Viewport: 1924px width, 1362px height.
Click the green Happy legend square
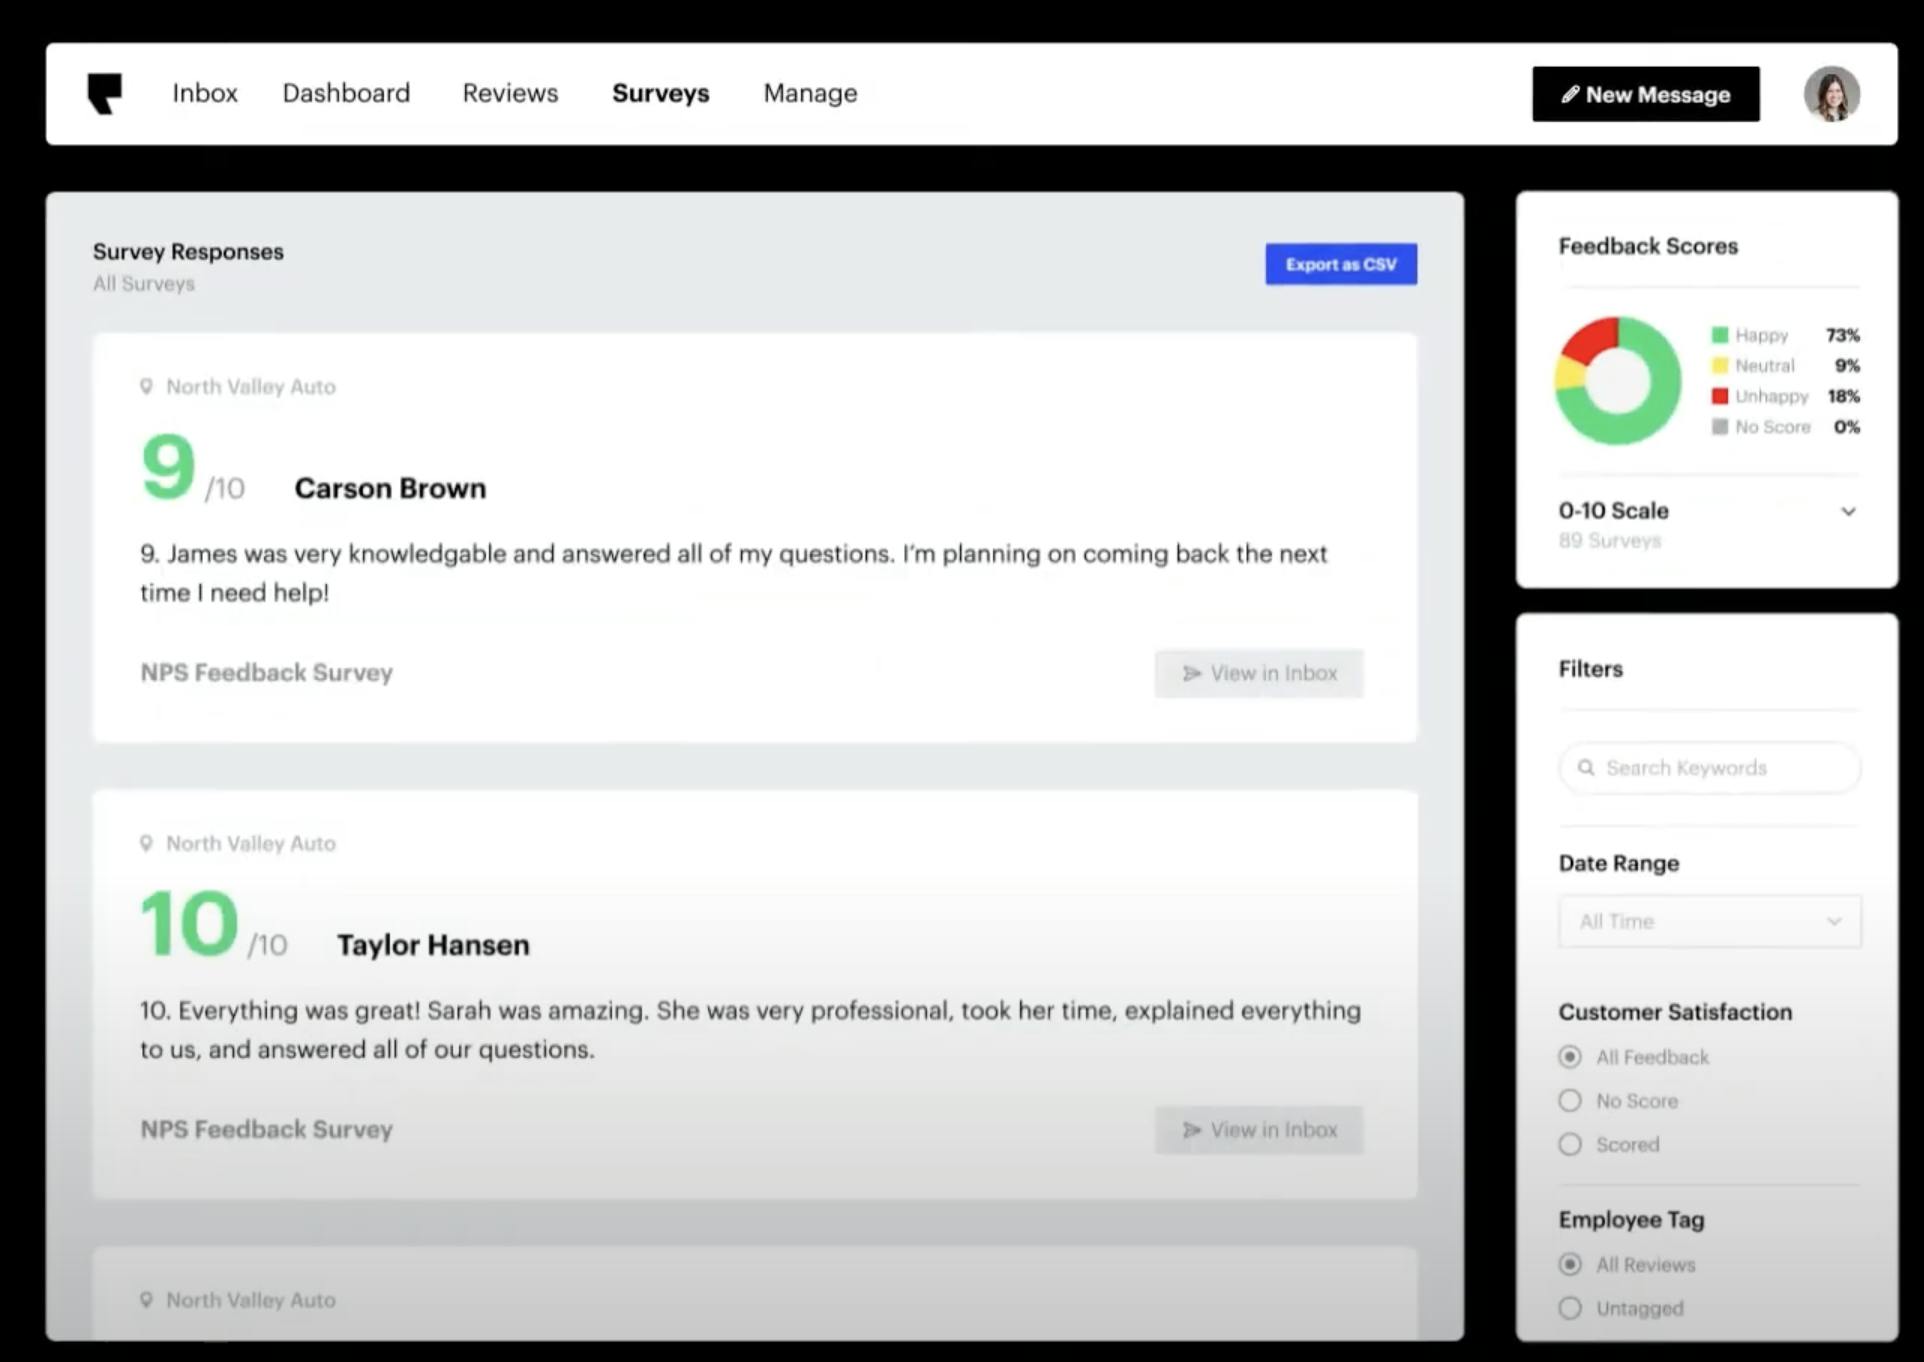(1719, 335)
